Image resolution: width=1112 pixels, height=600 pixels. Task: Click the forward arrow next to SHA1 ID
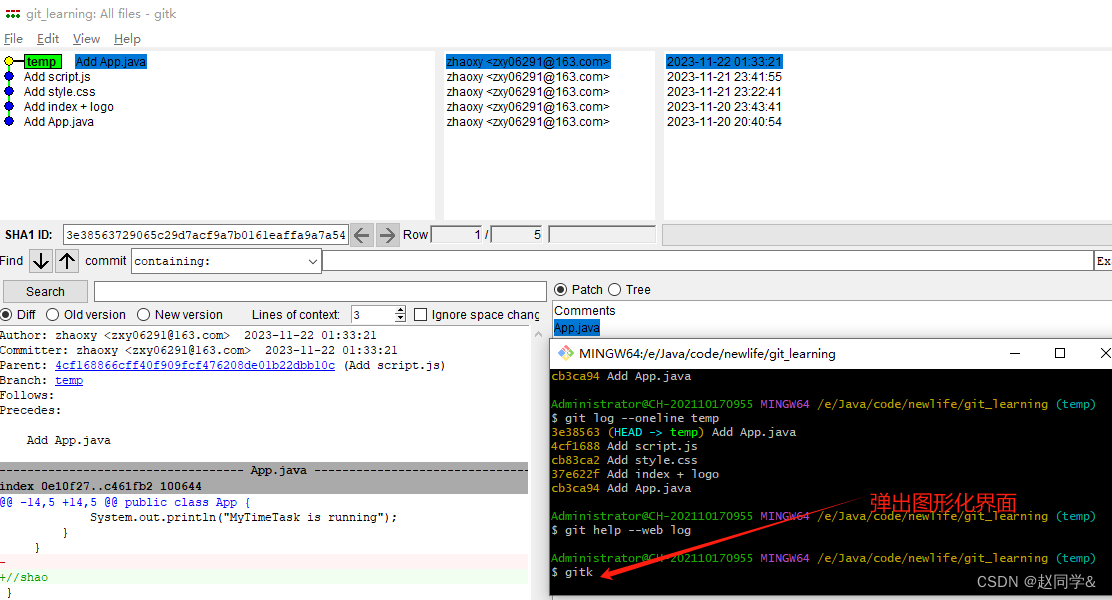pyautogui.click(x=387, y=235)
